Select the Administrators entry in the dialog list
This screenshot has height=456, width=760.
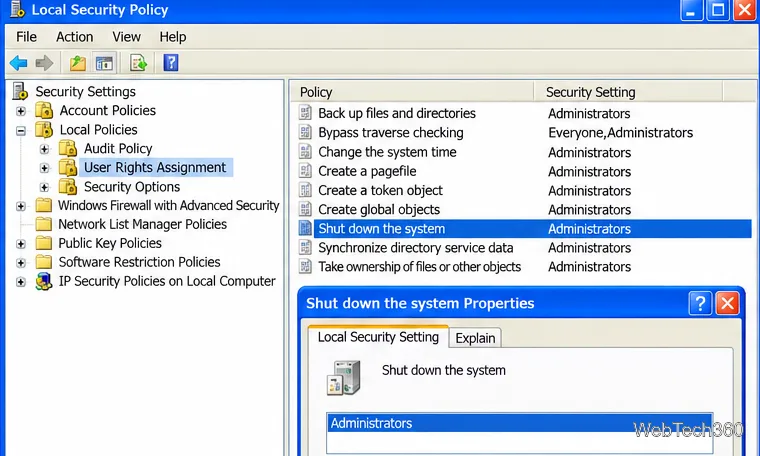click(520, 423)
